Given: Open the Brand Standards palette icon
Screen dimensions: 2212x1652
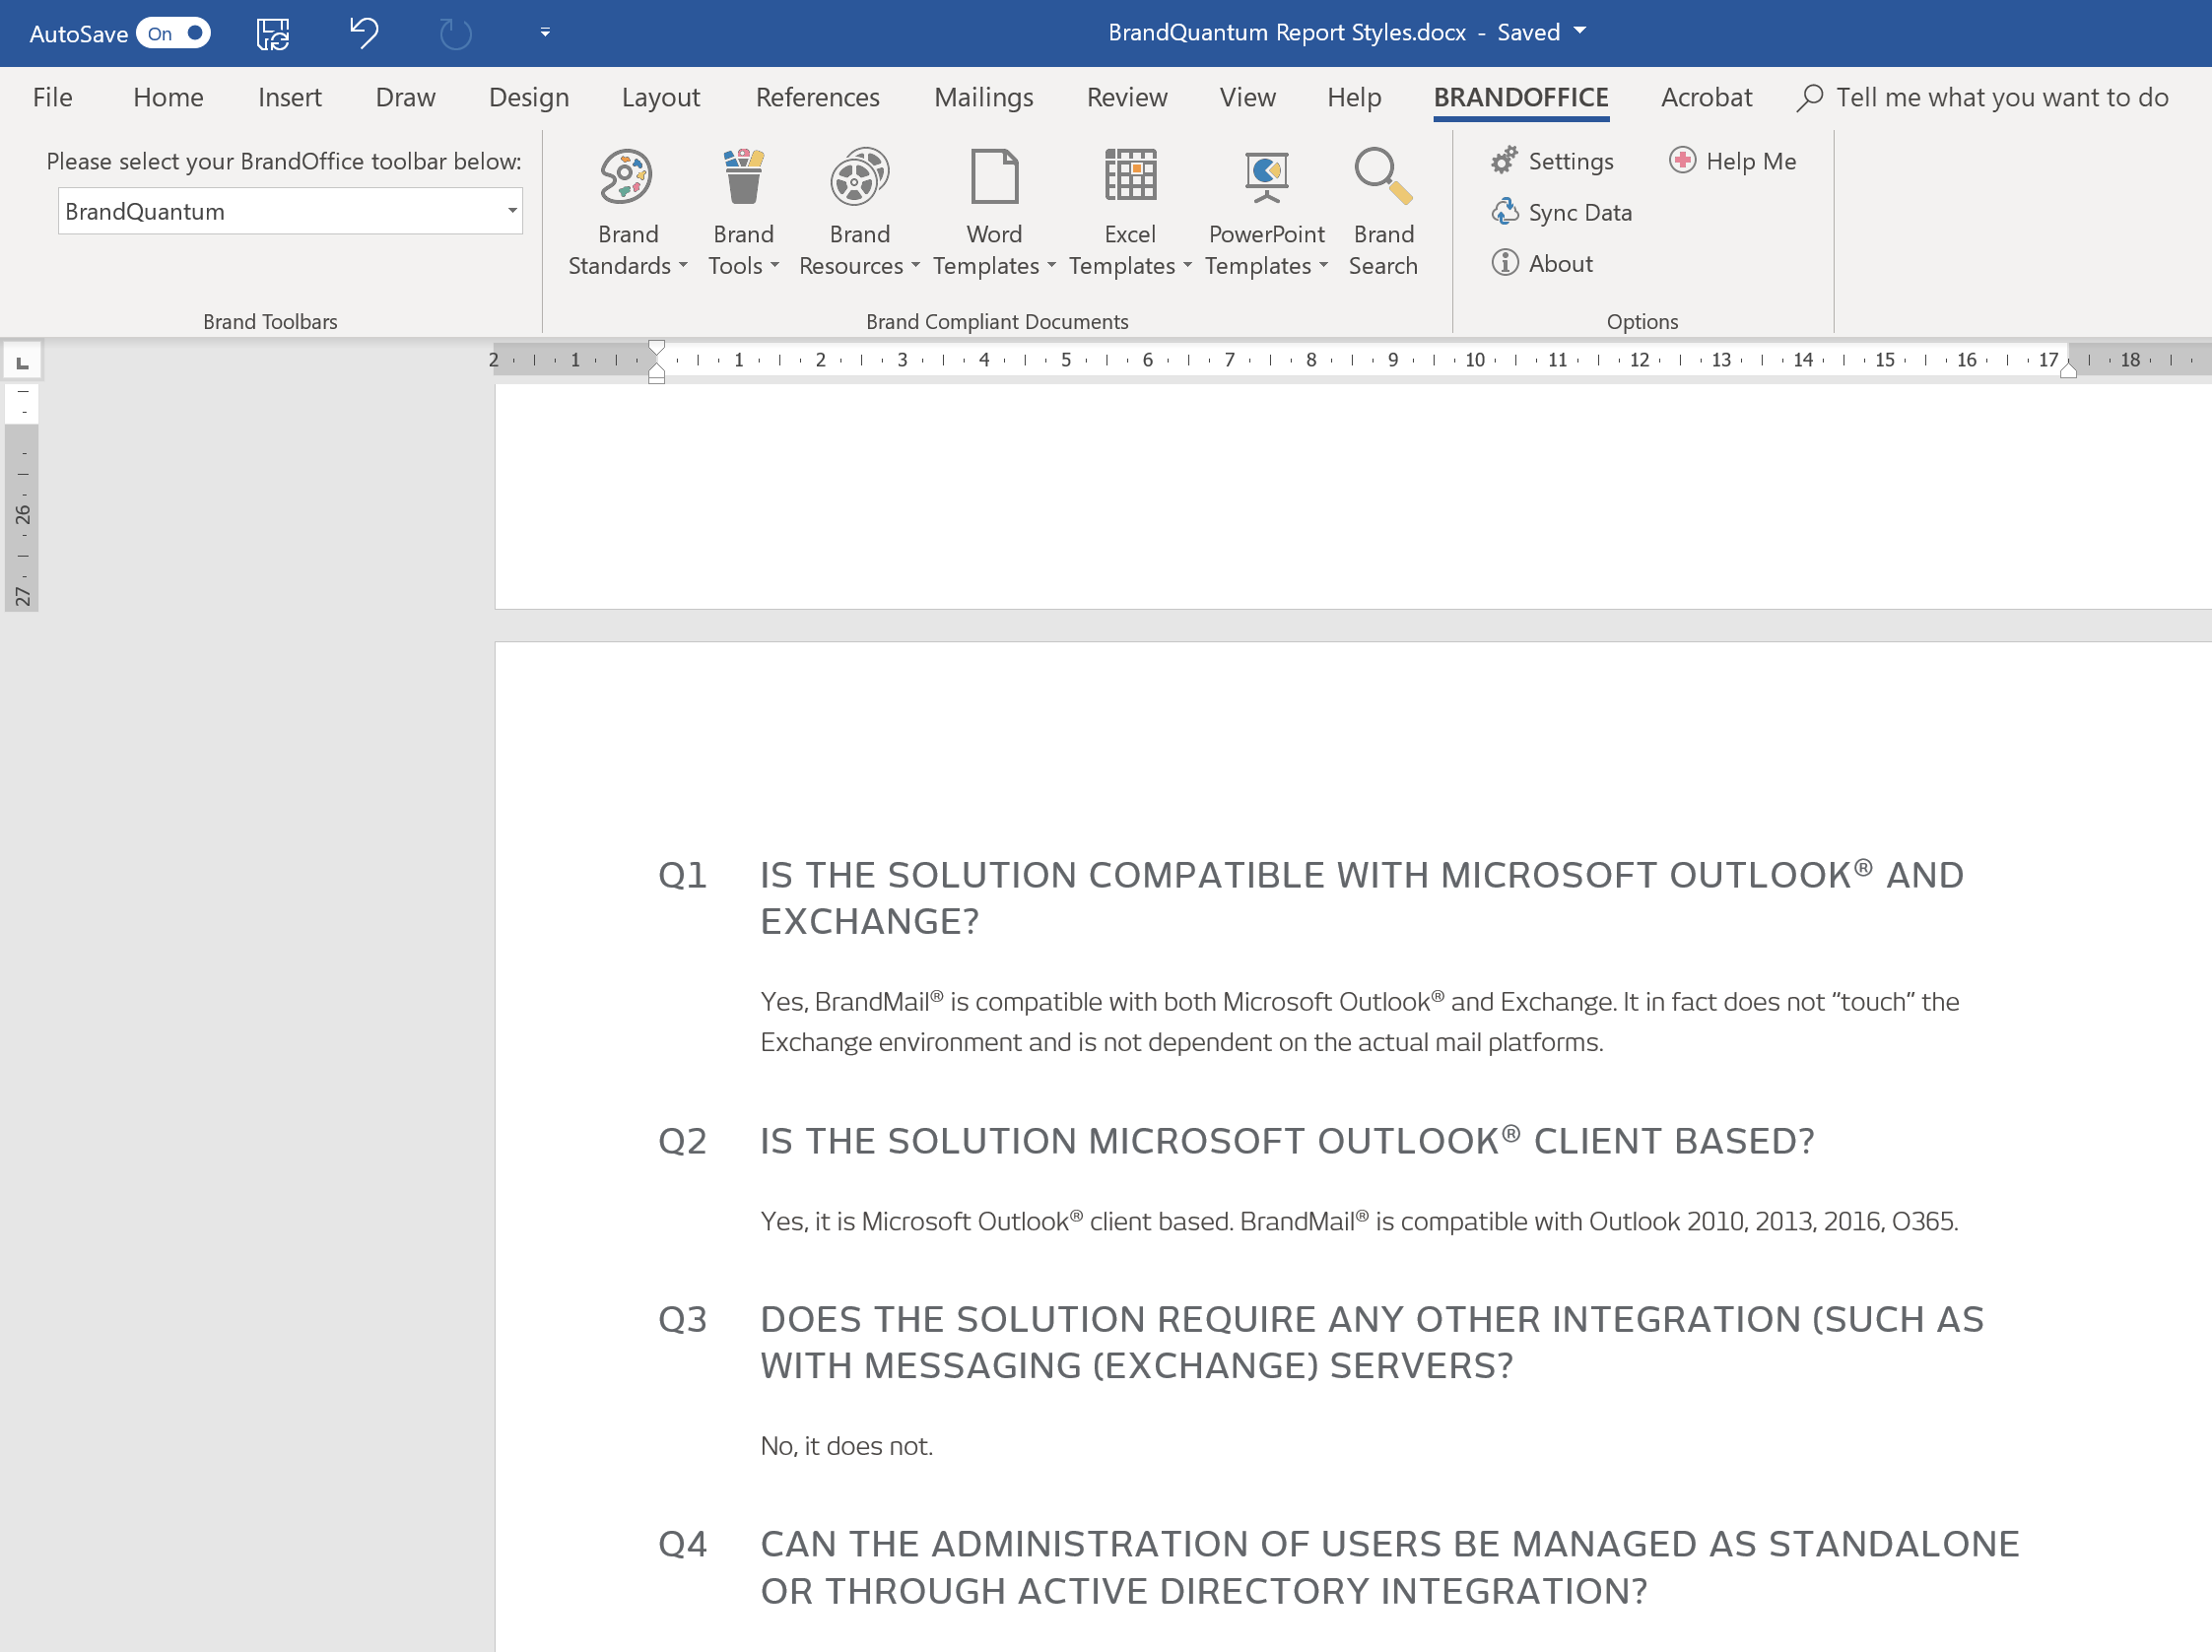Looking at the screenshot, I should 627,178.
